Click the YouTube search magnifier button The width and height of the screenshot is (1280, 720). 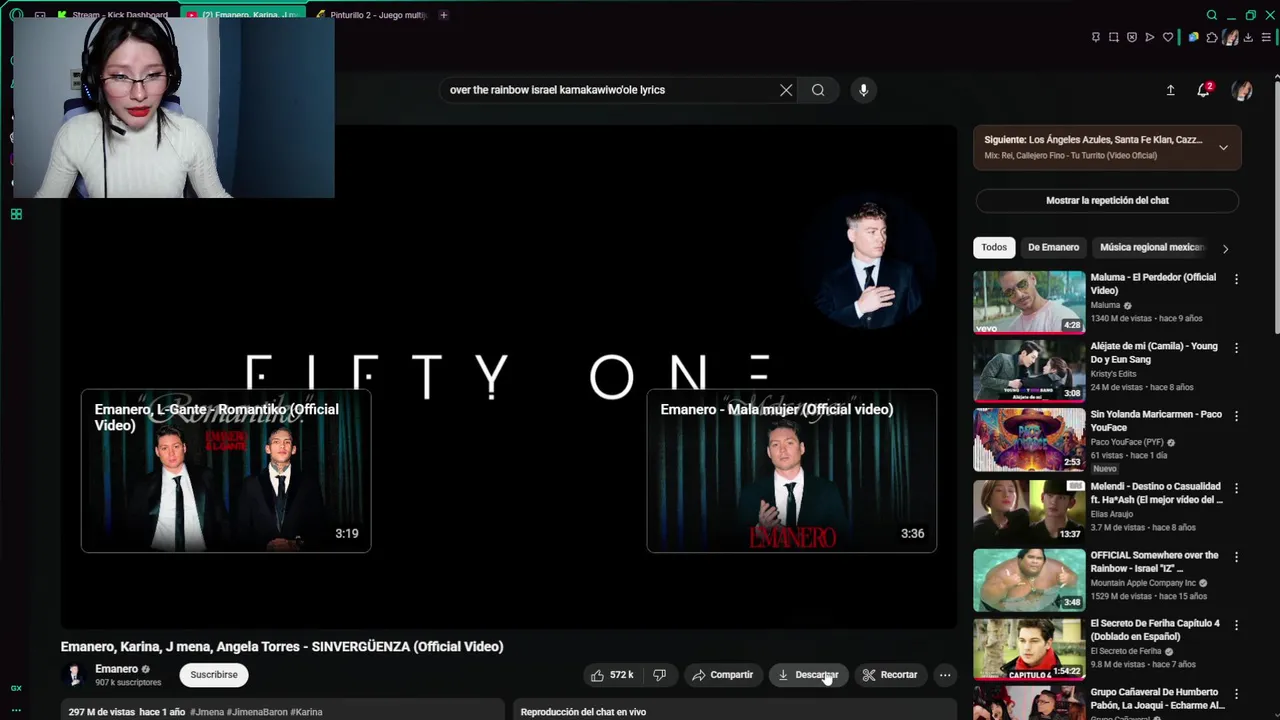[x=818, y=90]
